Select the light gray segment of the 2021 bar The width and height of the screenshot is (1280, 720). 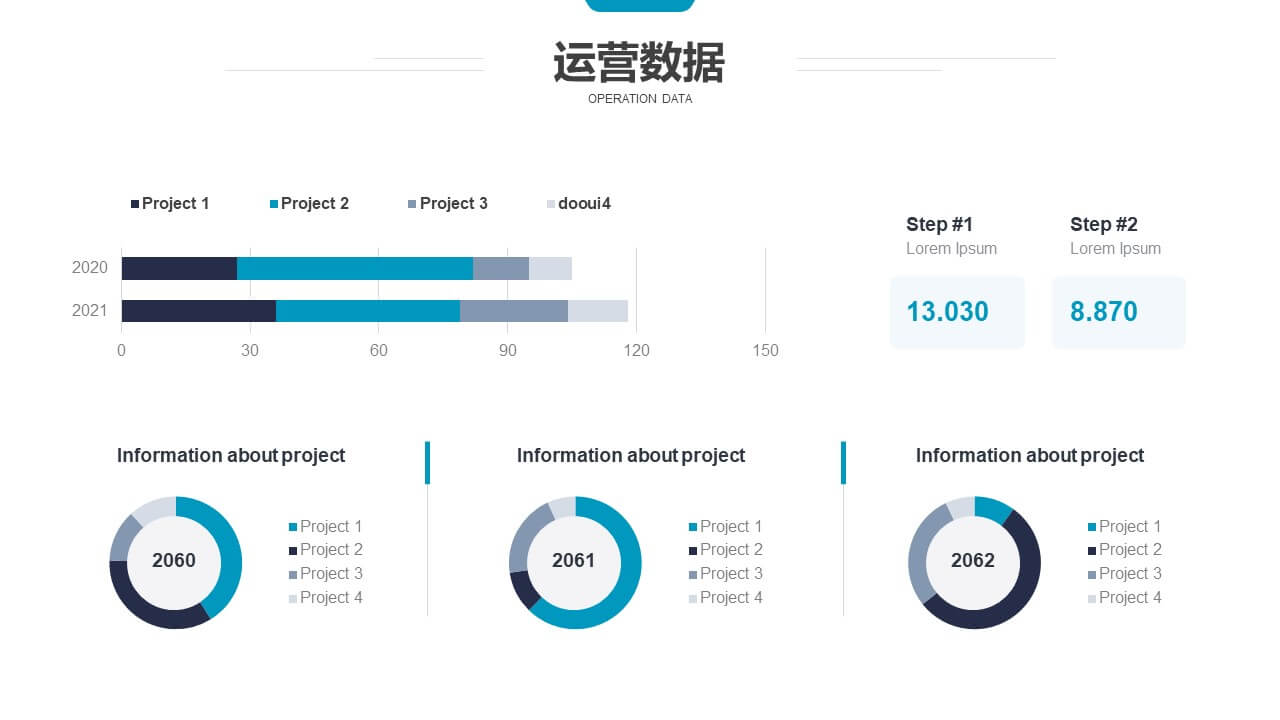pyautogui.click(x=598, y=311)
